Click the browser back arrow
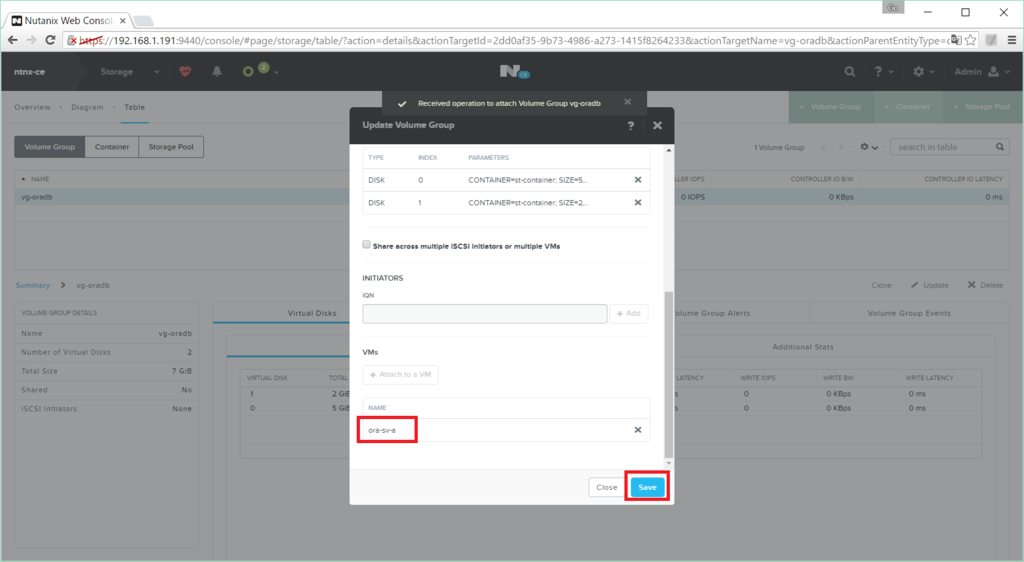 [12, 40]
